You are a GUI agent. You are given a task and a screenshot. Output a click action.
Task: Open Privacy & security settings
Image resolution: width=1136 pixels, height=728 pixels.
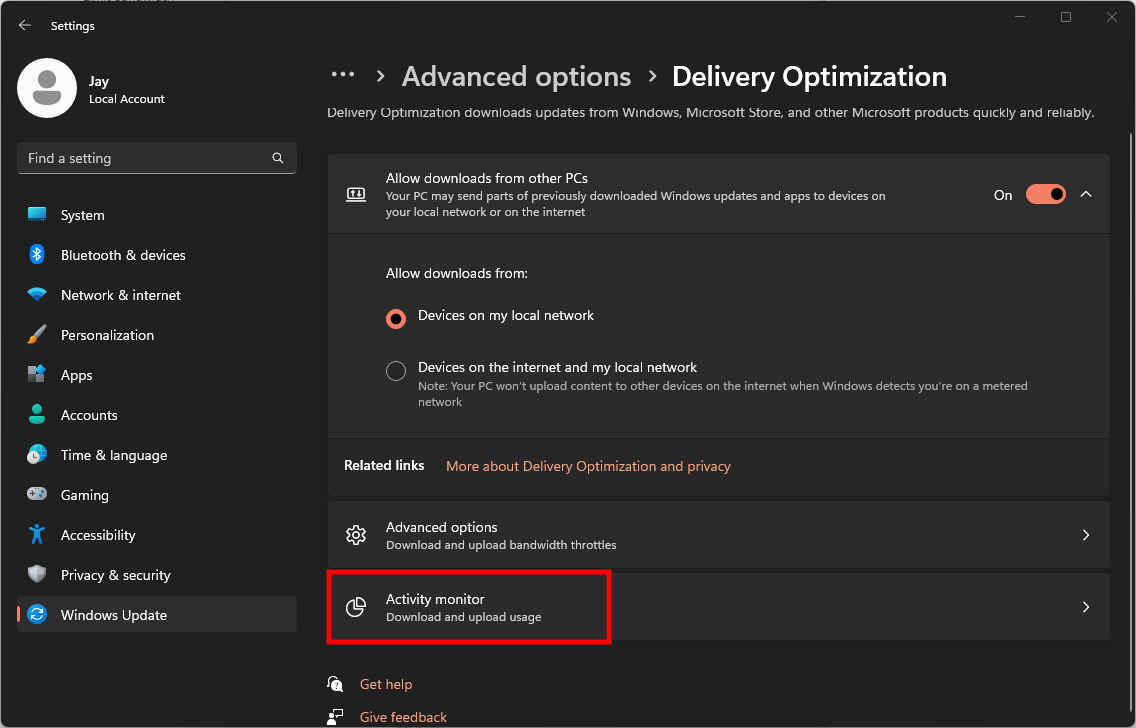[157, 575]
